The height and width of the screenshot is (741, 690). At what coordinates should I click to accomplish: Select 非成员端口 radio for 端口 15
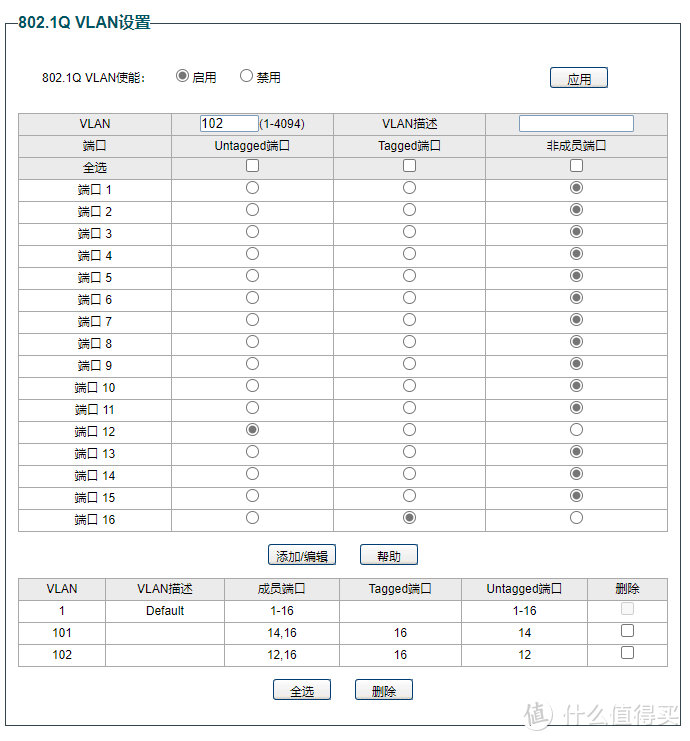pyautogui.click(x=576, y=496)
